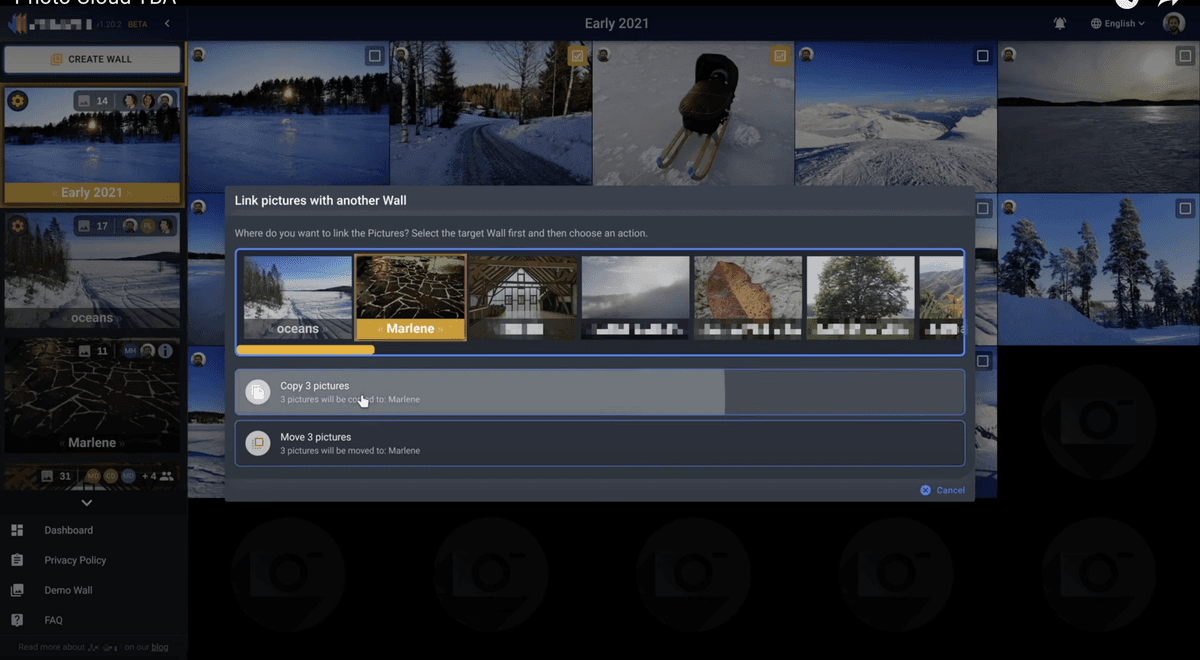Expand wall list with down chevron
This screenshot has width=1200, height=660.
(x=87, y=502)
